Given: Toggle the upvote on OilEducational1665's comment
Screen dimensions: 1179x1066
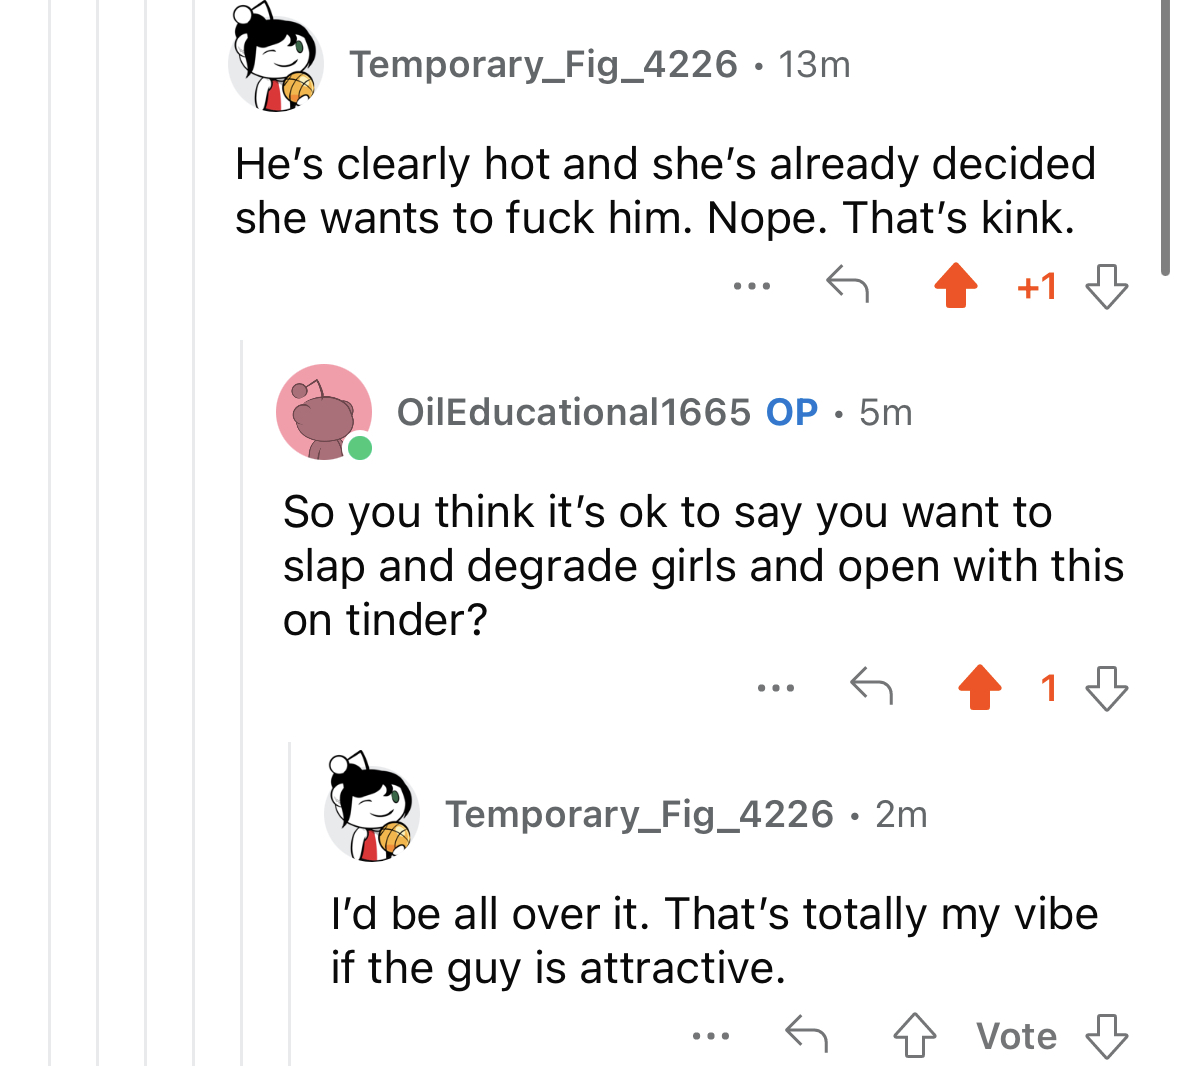Looking at the screenshot, I should (x=980, y=687).
